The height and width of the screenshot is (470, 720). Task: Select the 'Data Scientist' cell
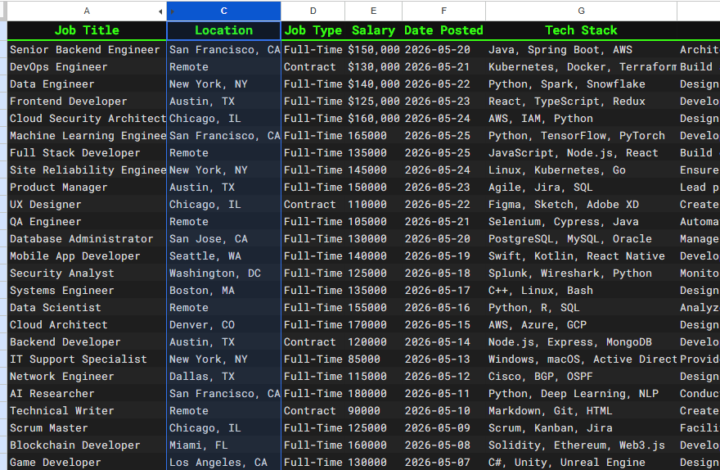tap(87, 308)
